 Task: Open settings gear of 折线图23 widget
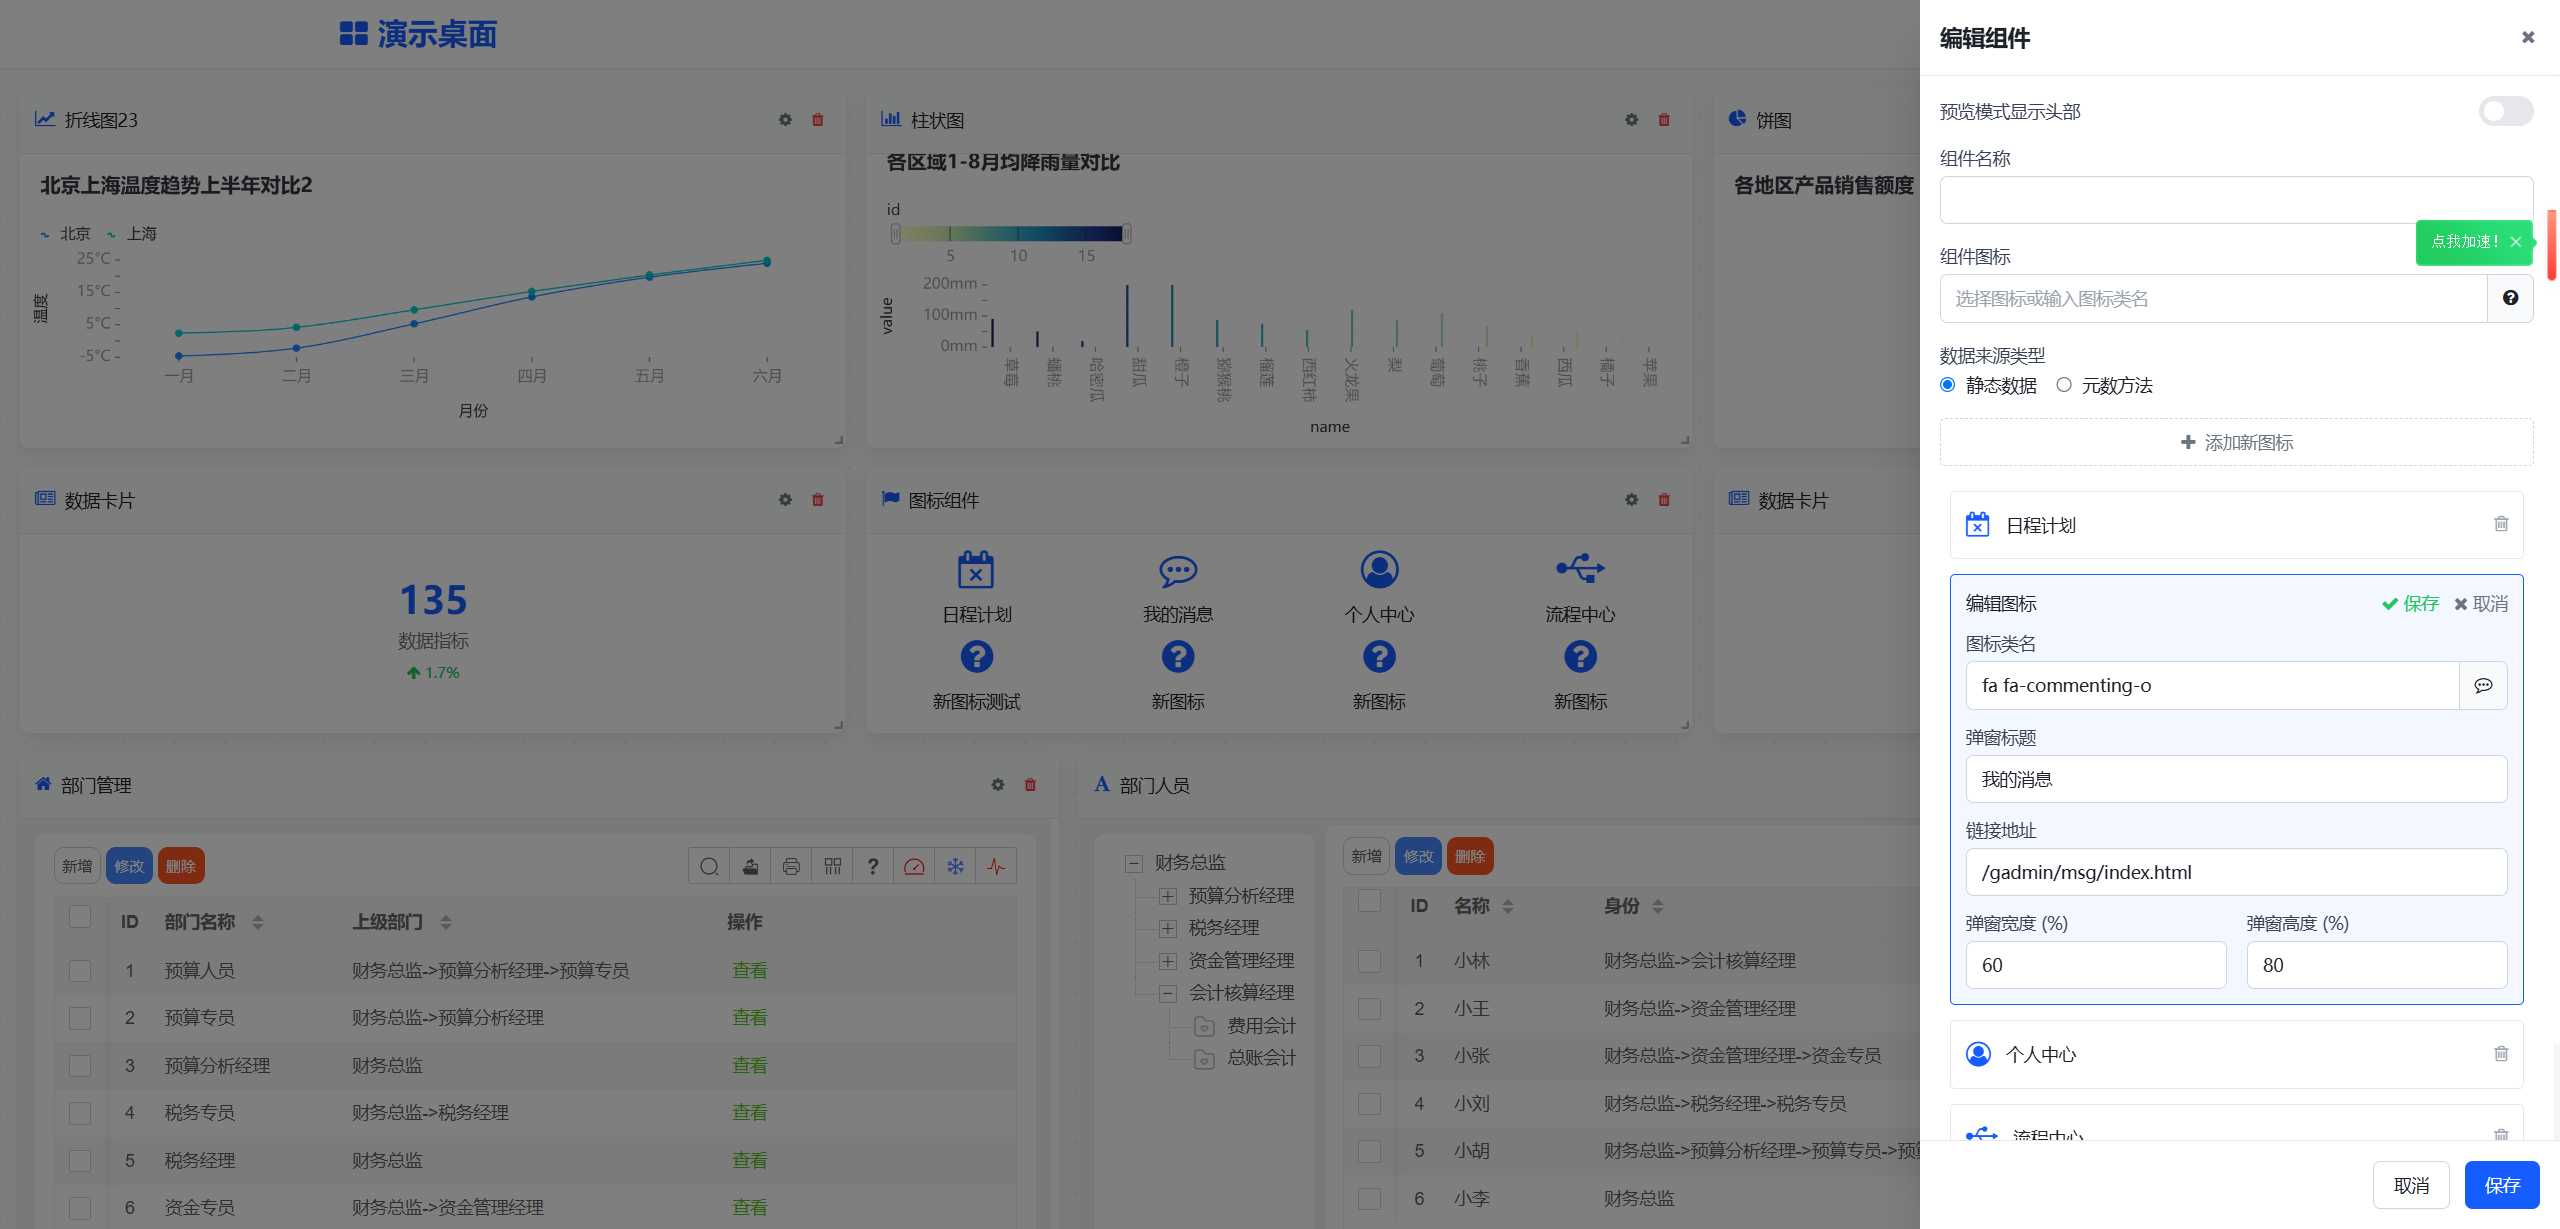pos(785,120)
